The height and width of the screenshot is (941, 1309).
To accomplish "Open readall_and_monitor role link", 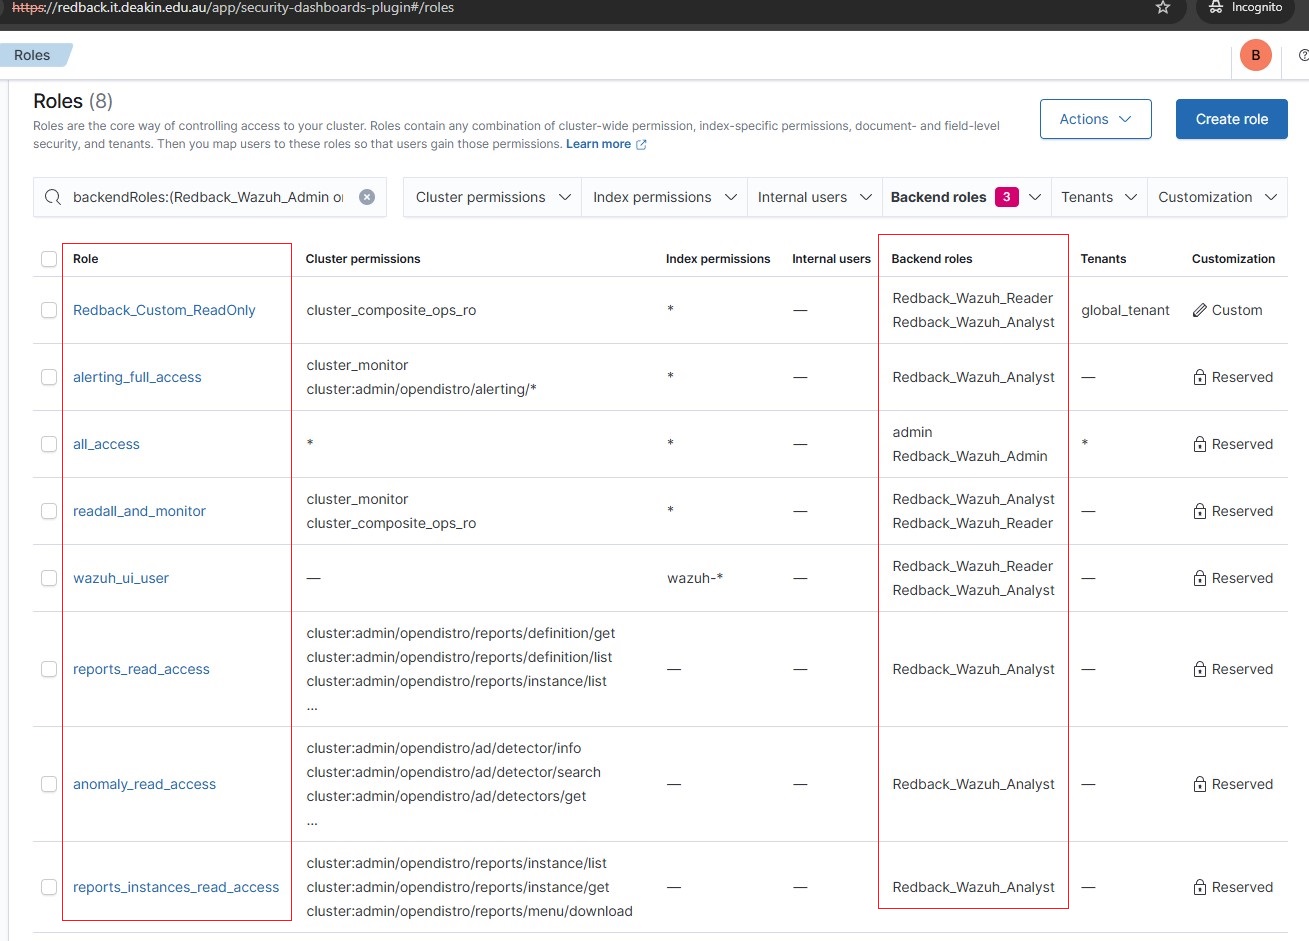I will (x=139, y=511).
